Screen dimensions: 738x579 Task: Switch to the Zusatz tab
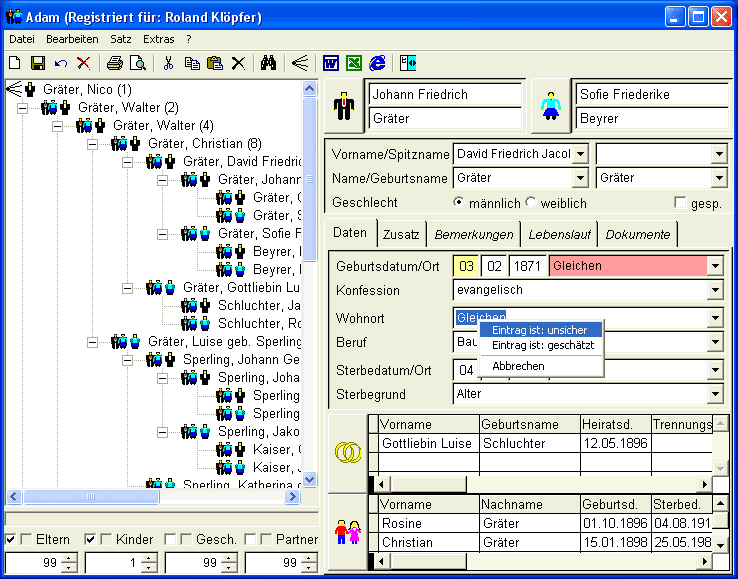pyautogui.click(x=401, y=234)
